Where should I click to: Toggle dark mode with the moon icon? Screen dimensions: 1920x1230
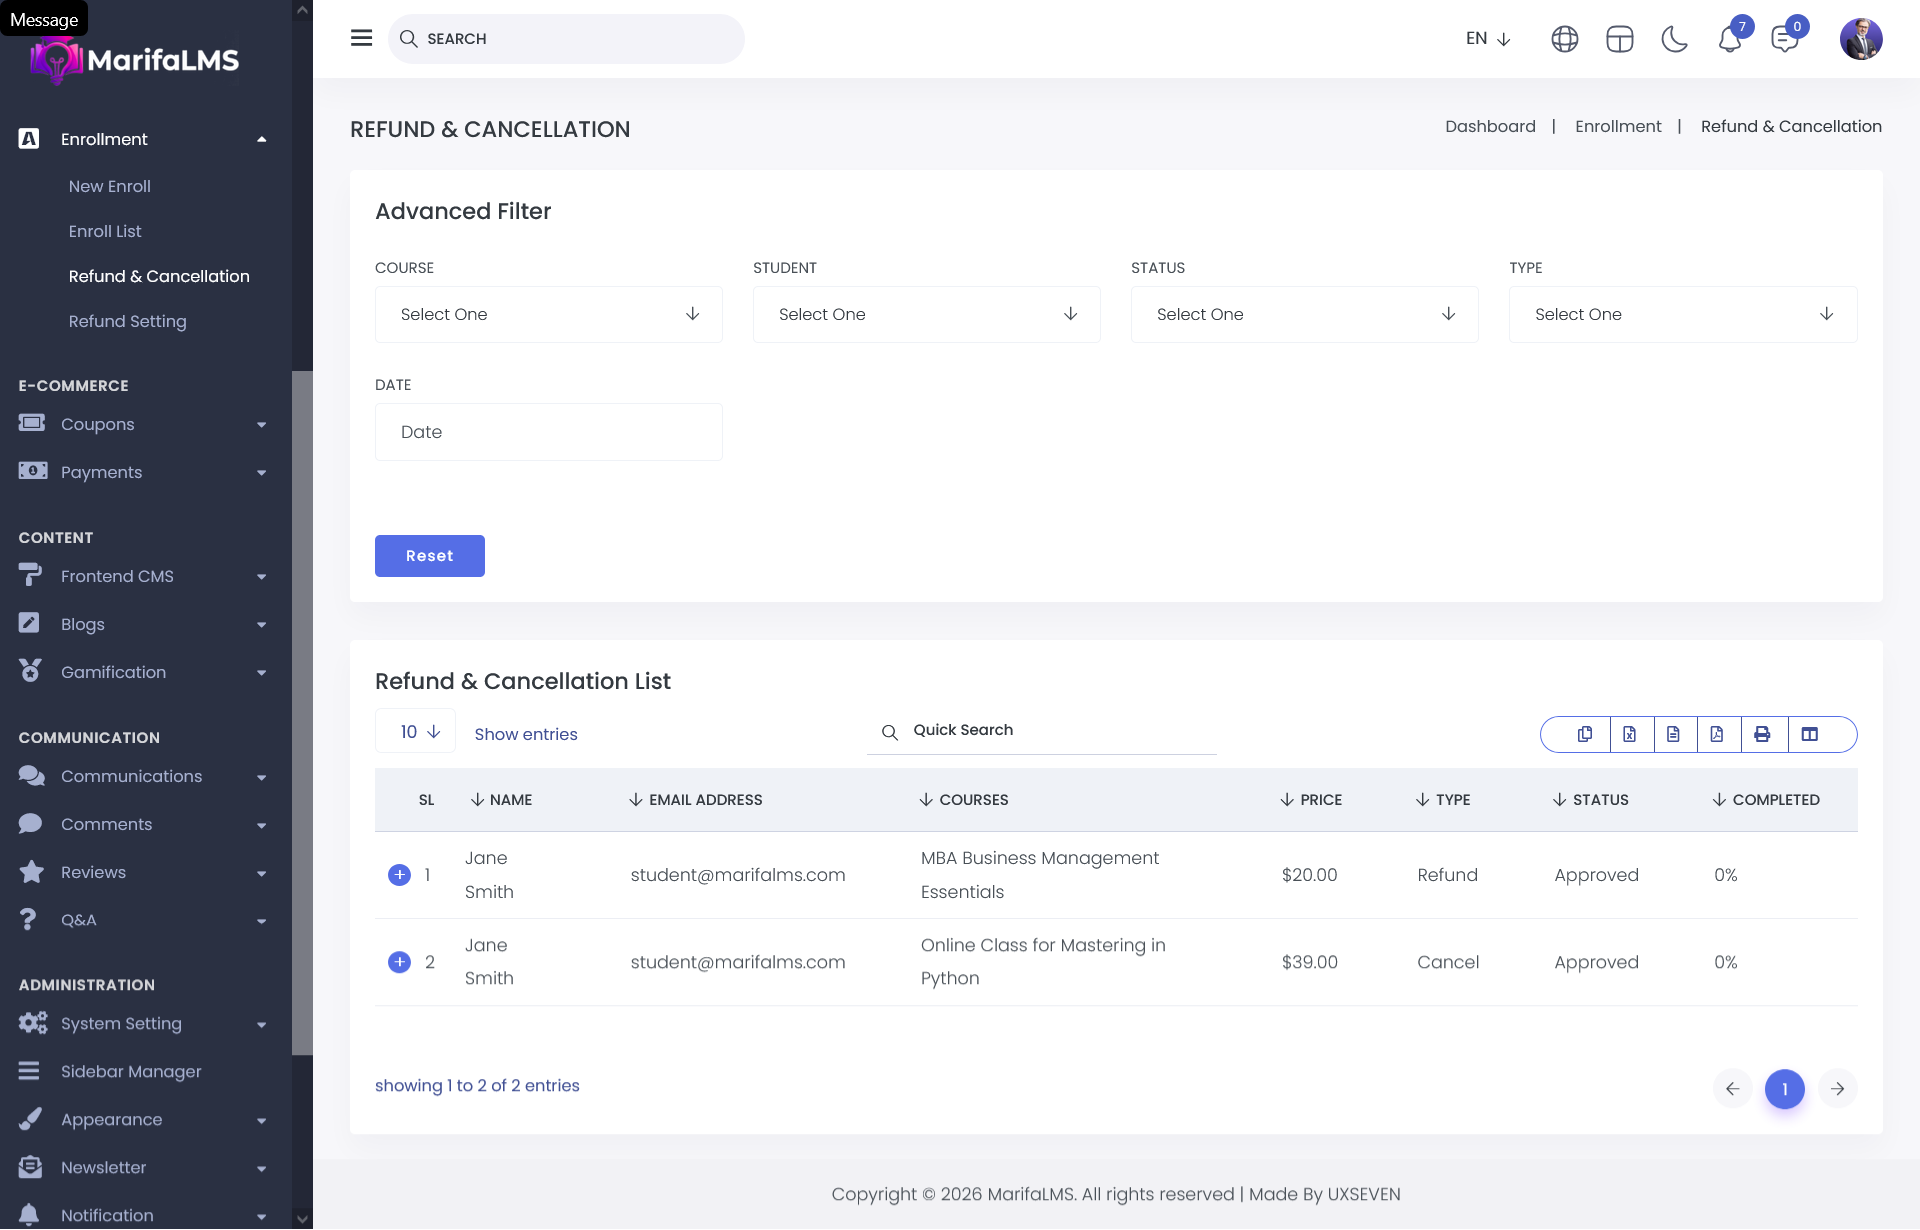click(1674, 39)
